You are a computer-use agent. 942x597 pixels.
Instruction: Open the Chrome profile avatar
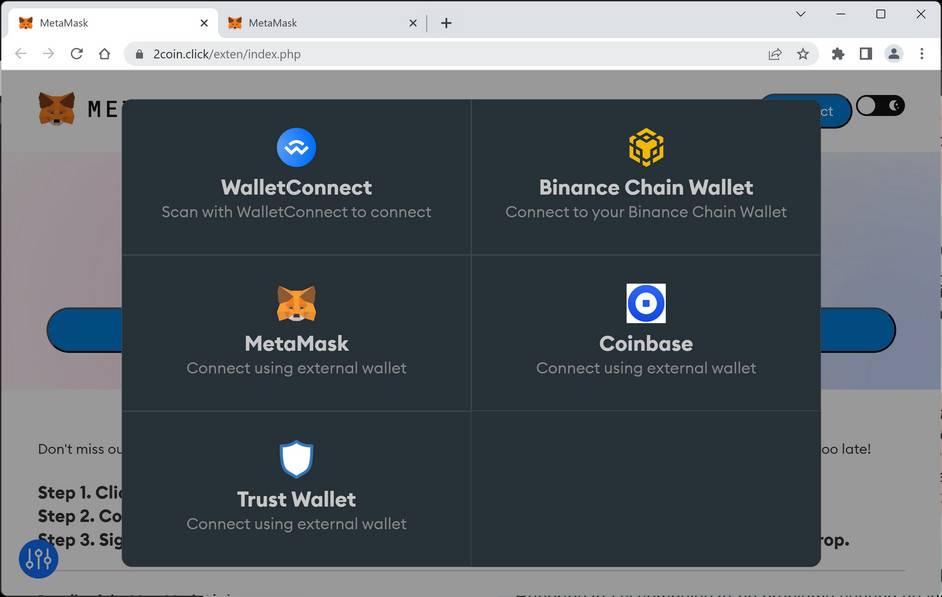click(x=894, y=54)
